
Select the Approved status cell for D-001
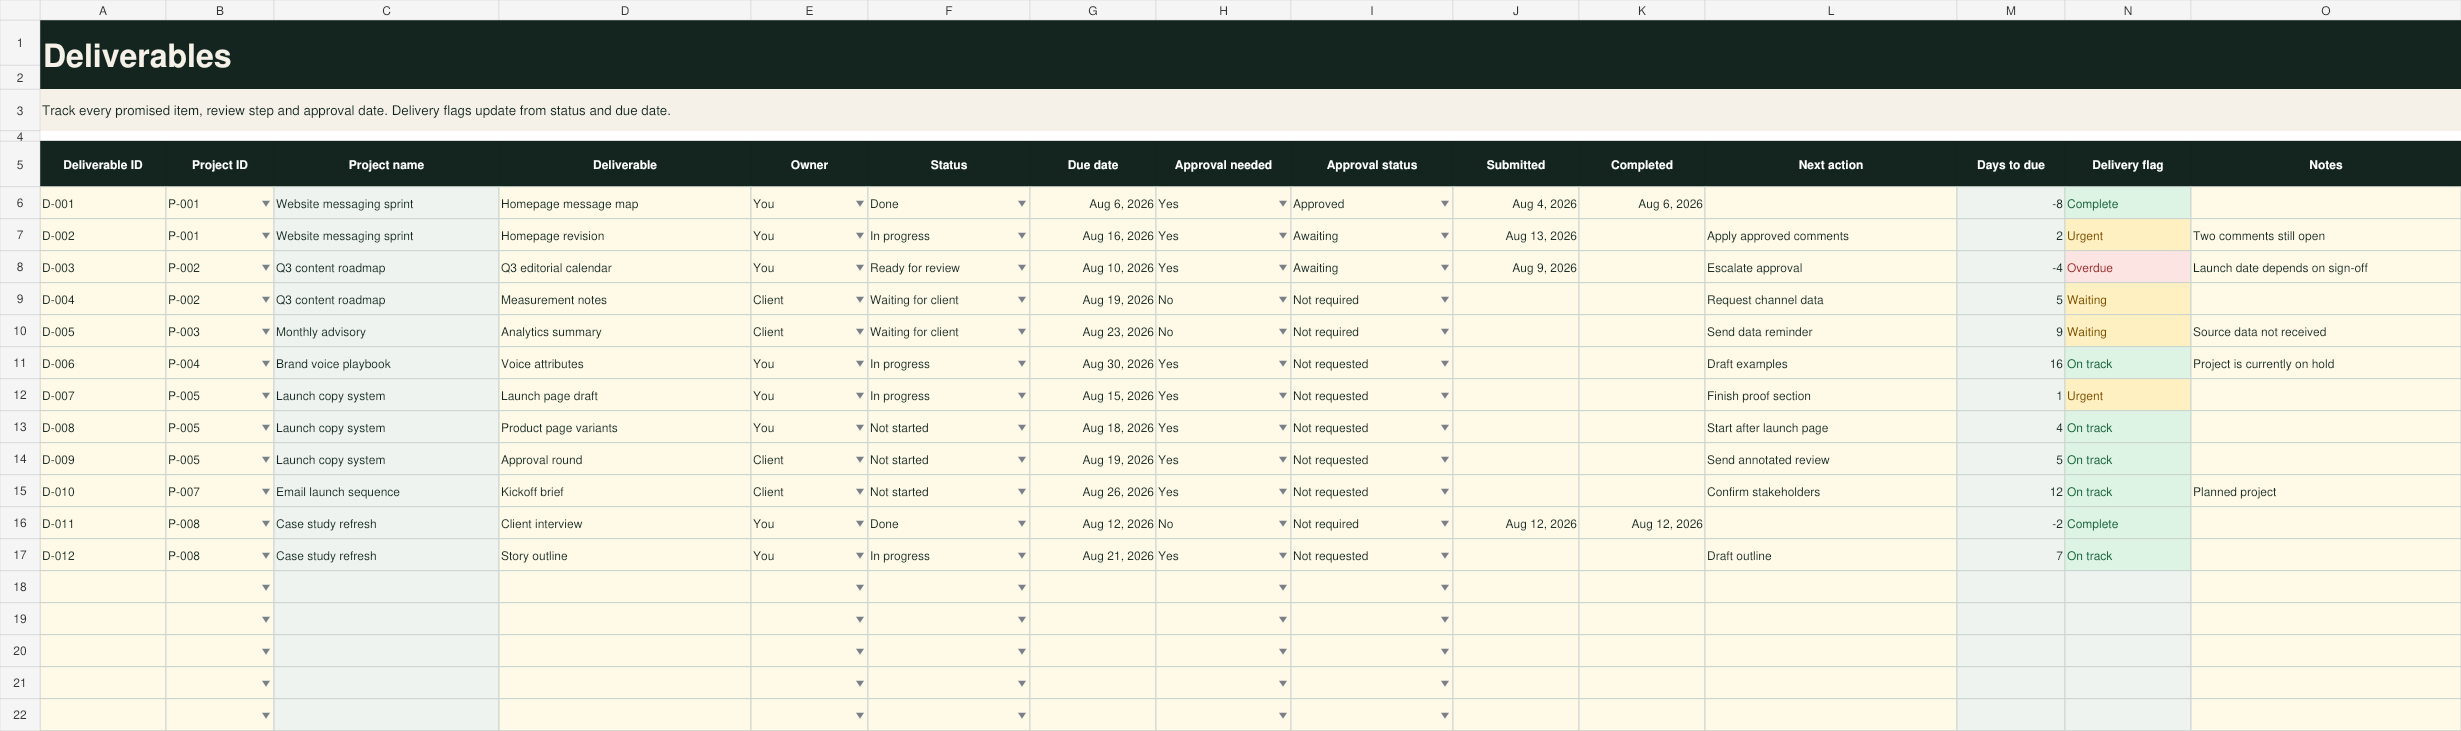click(x=1371, y=204)
